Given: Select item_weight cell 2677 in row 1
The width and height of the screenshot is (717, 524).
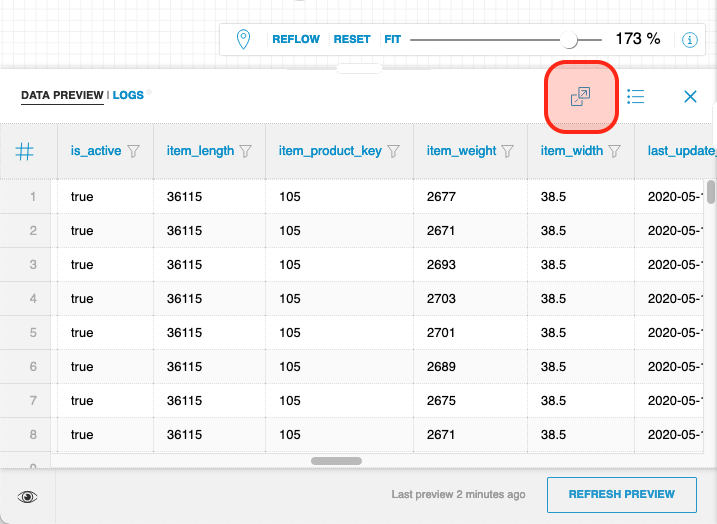Looking at the screenshot, I should click(x=441, y=197).
